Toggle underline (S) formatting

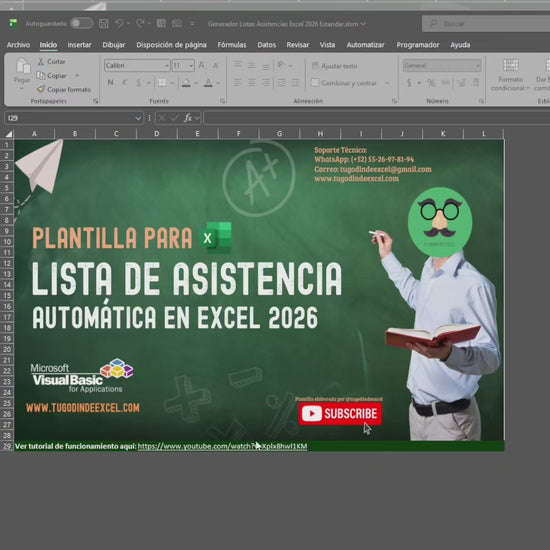pyautogui.click(x=139, y=83)
